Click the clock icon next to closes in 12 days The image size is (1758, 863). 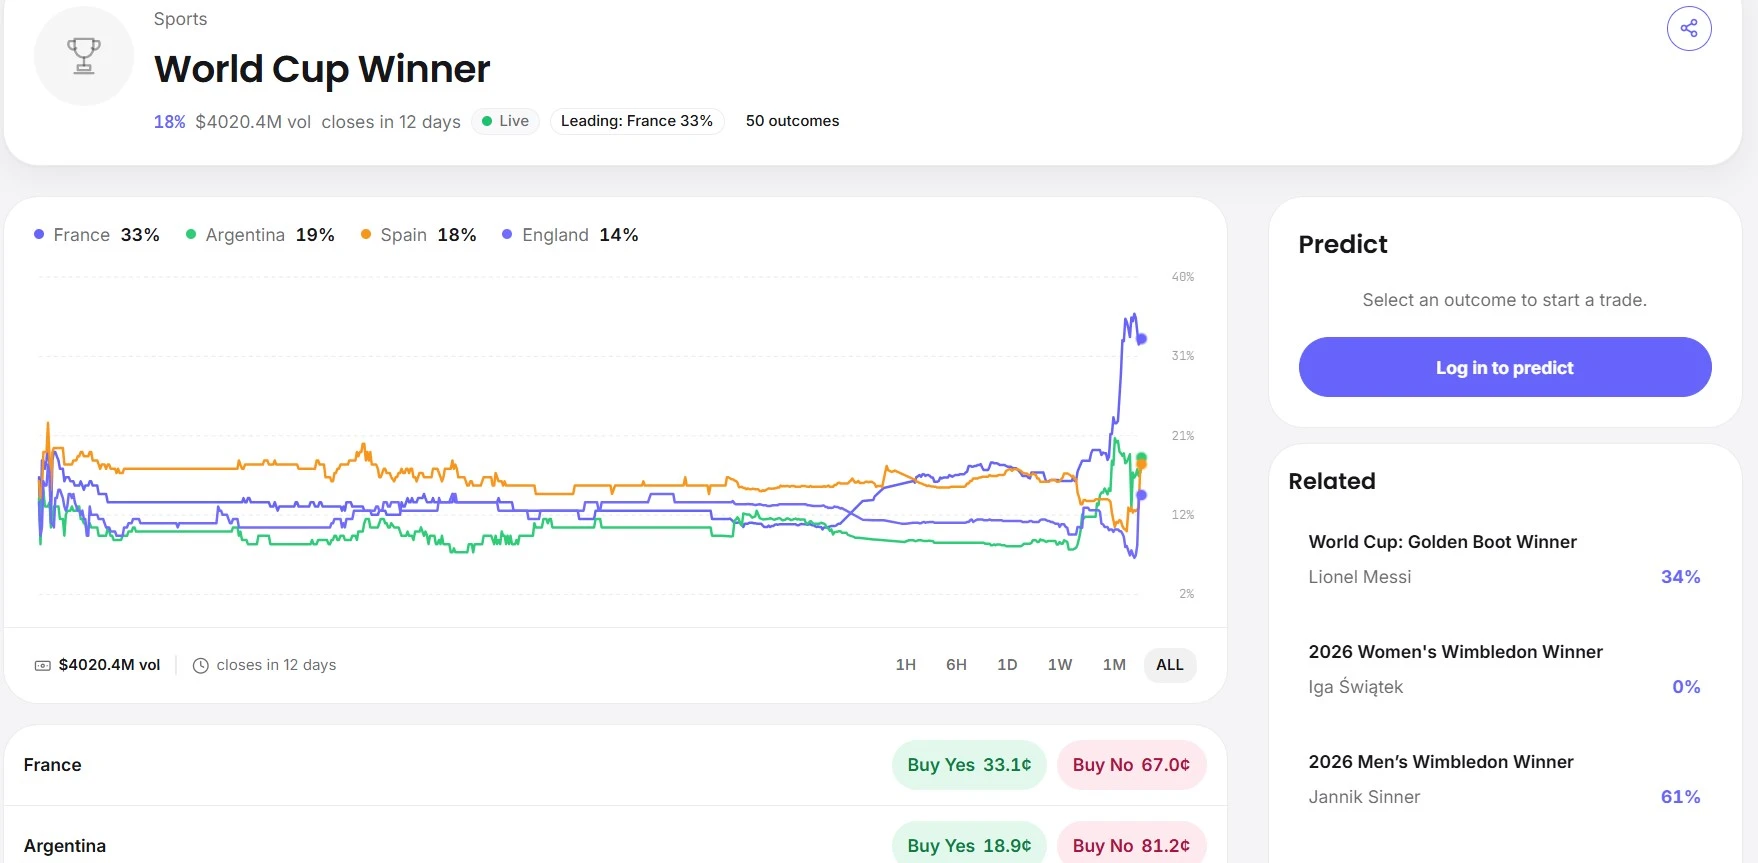200,665
